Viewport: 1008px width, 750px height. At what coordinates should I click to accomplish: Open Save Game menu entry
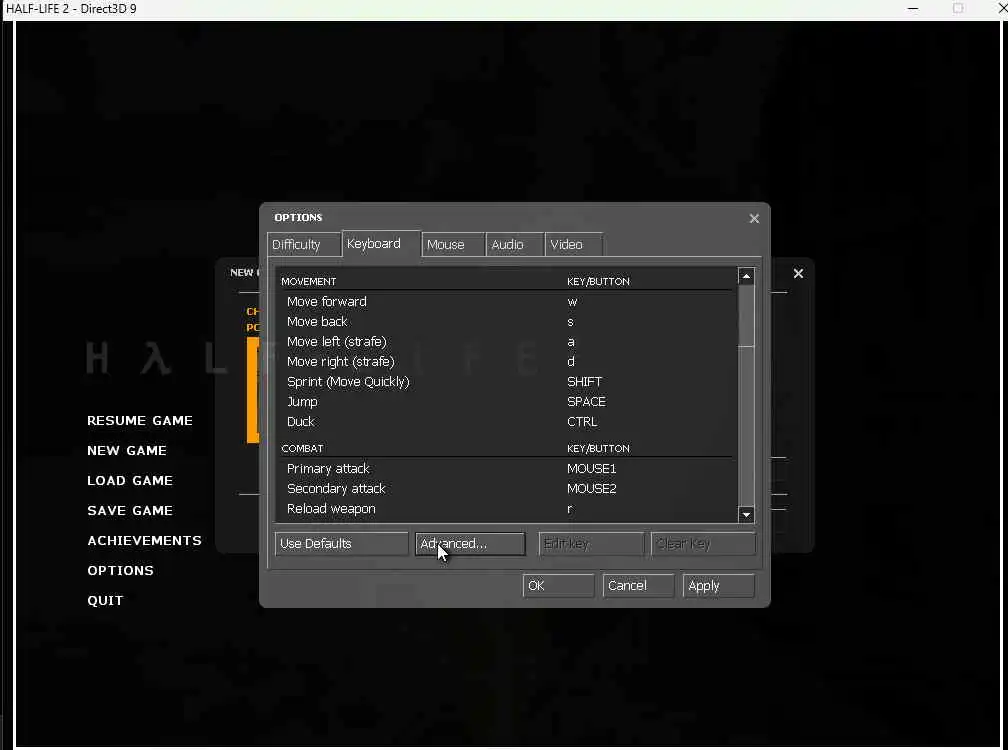(x=130, y=510)
